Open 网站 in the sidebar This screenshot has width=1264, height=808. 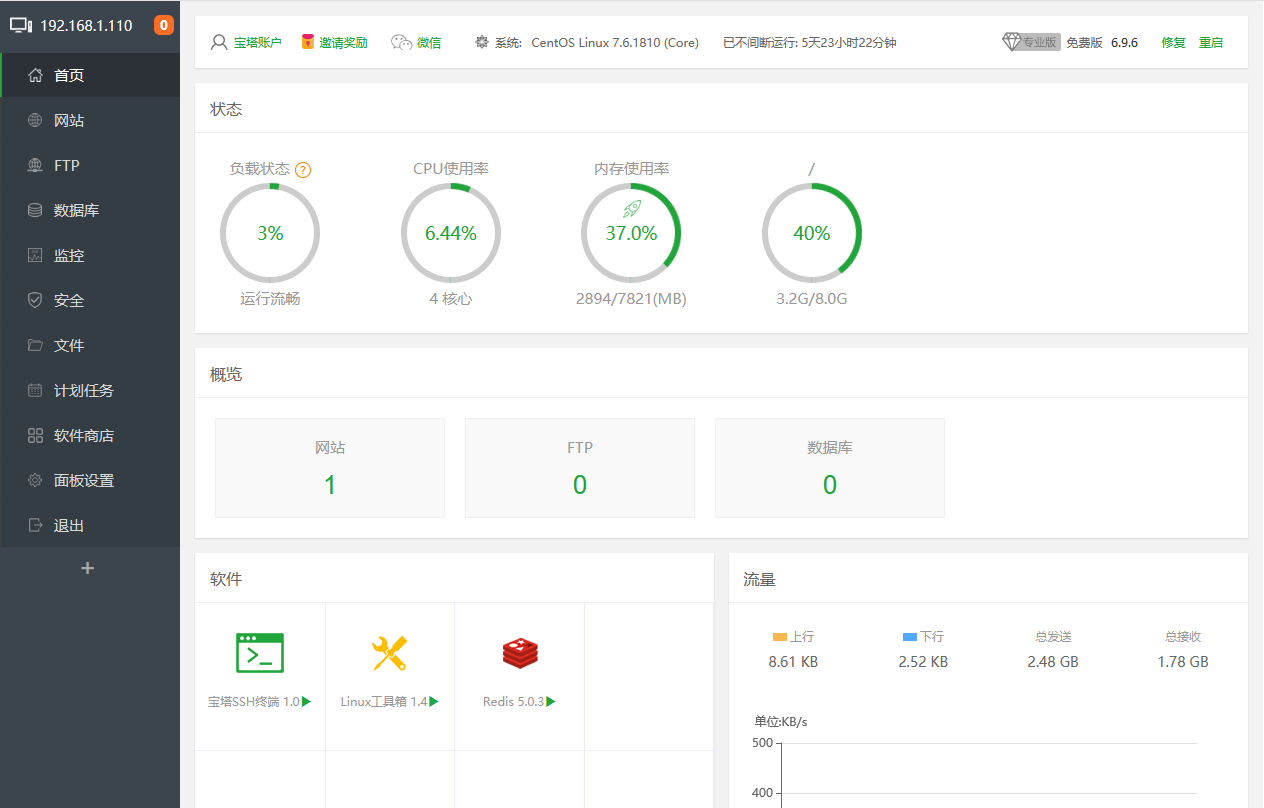69,120
